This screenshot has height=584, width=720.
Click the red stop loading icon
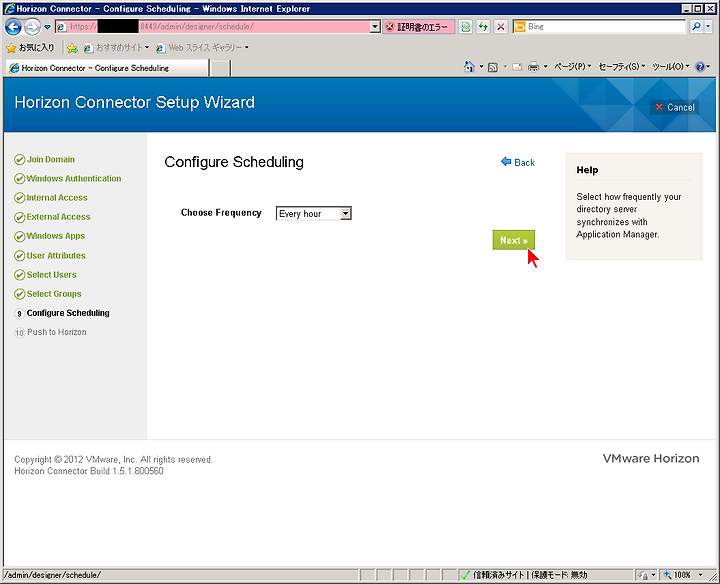(501, 27)
